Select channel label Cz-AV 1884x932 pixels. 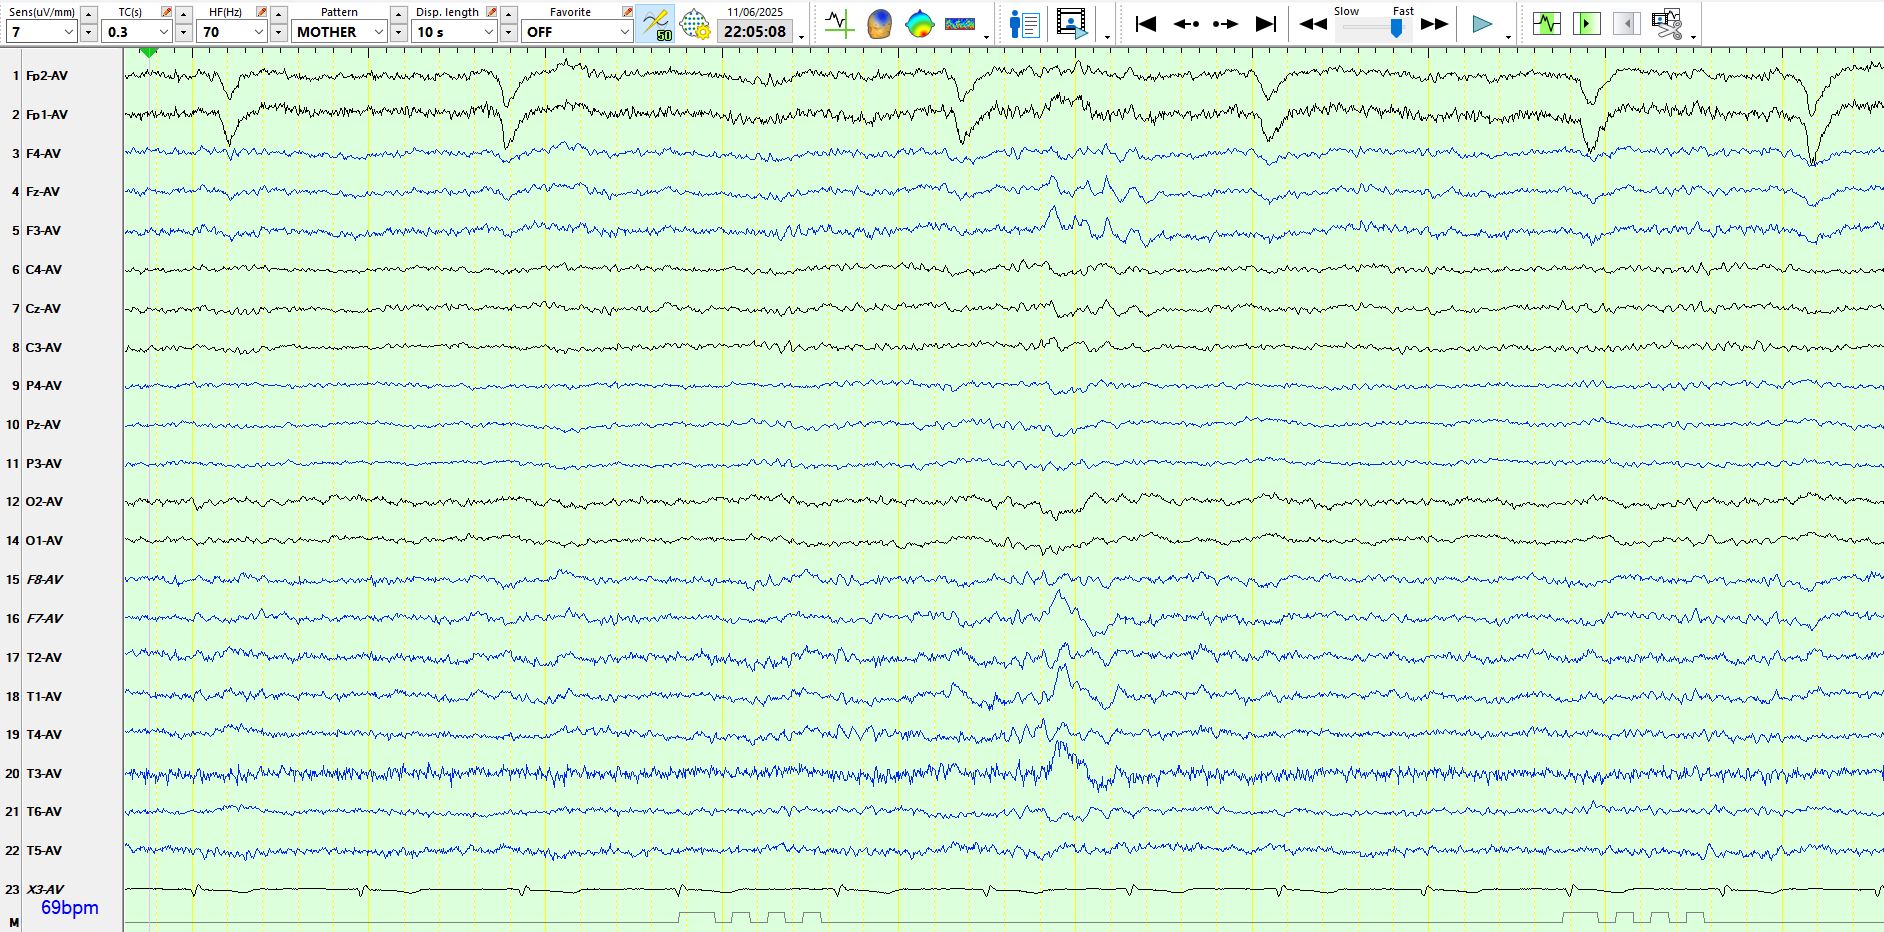pyautogui.click(x=43, y=309)
